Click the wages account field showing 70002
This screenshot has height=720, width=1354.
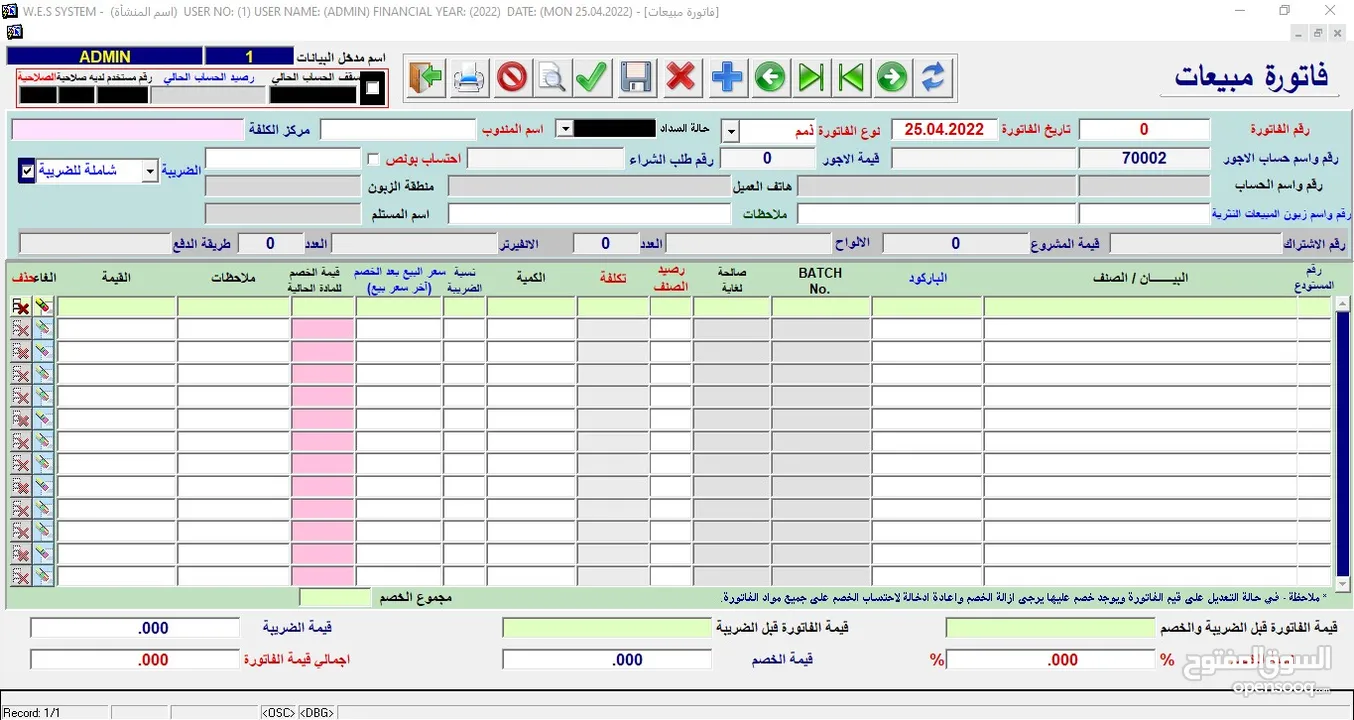coord(1144,158)
